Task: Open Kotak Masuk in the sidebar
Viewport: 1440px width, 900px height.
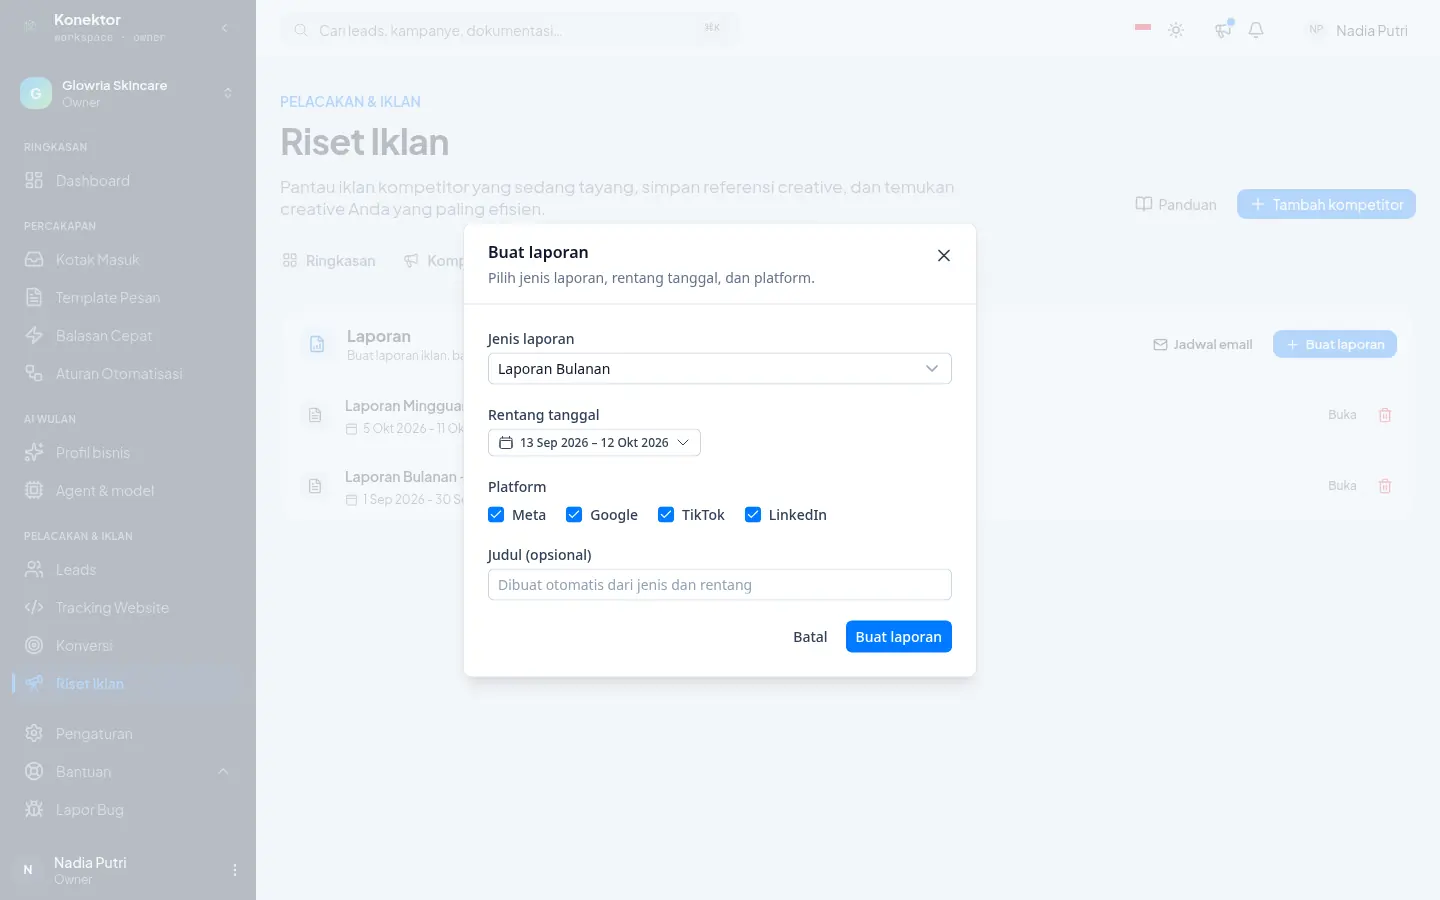Action: click(x=128, y=260)
